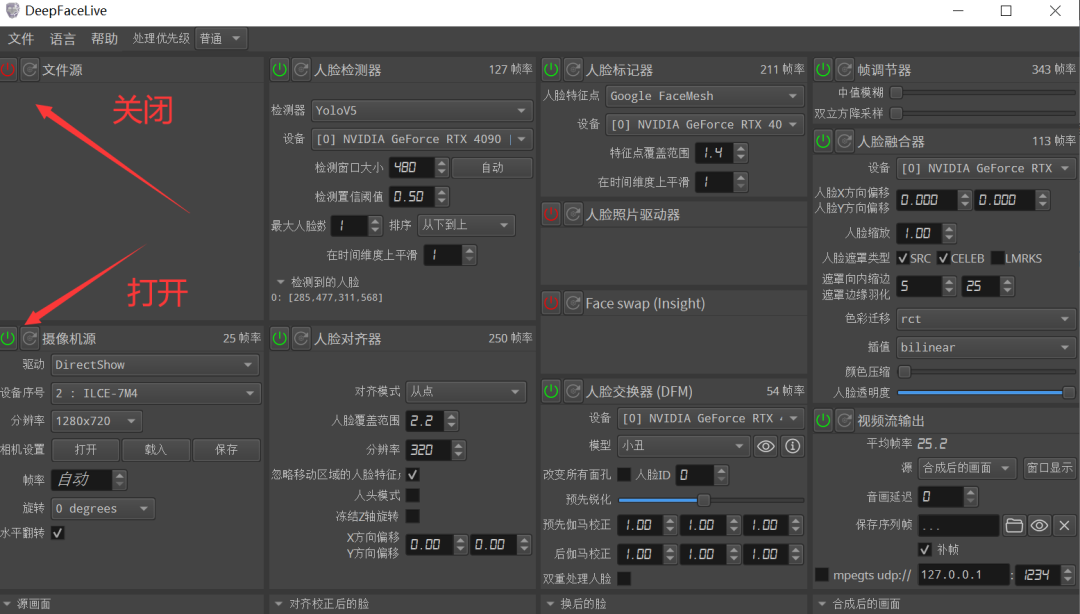Click the 窗口显示 button
The width and height of the screenshot is (1080, 614).
pos(1050,468)
